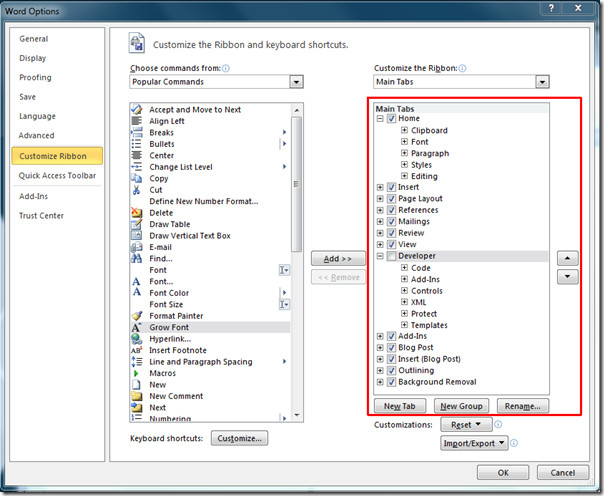
Task: Uncheck the Home tab checkbox
Action: 391,118
